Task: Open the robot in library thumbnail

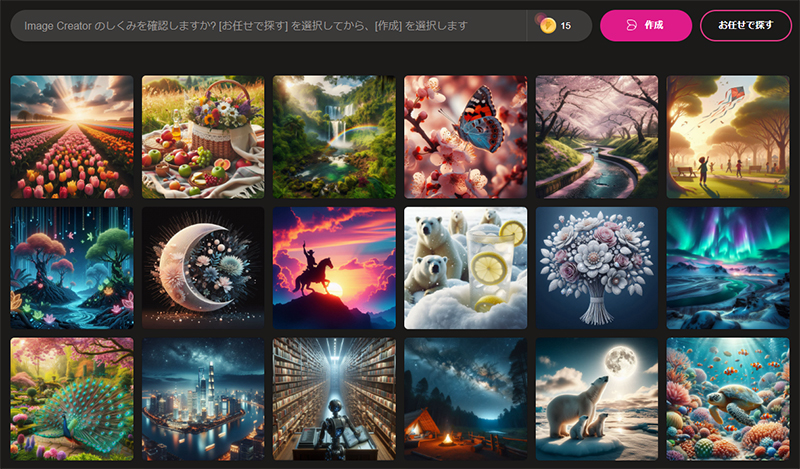Action: click(x=334, y=399)
